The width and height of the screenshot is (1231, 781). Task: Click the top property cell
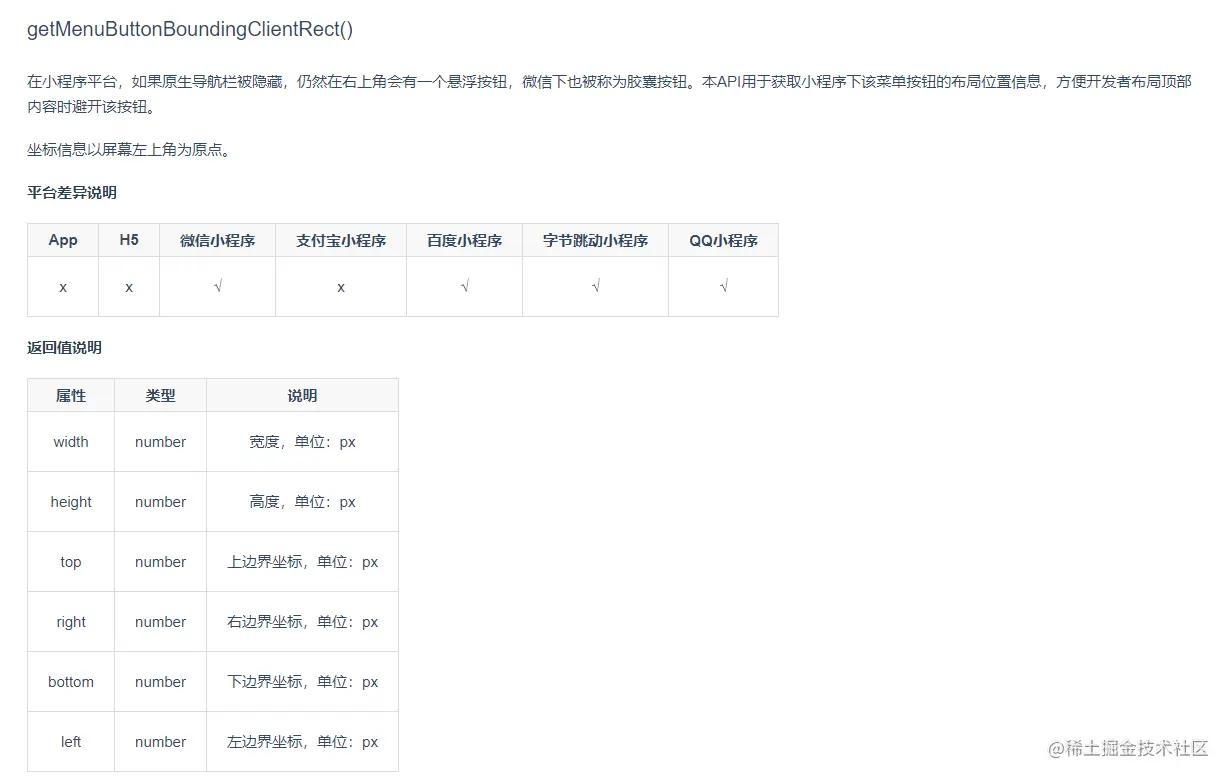71,562
